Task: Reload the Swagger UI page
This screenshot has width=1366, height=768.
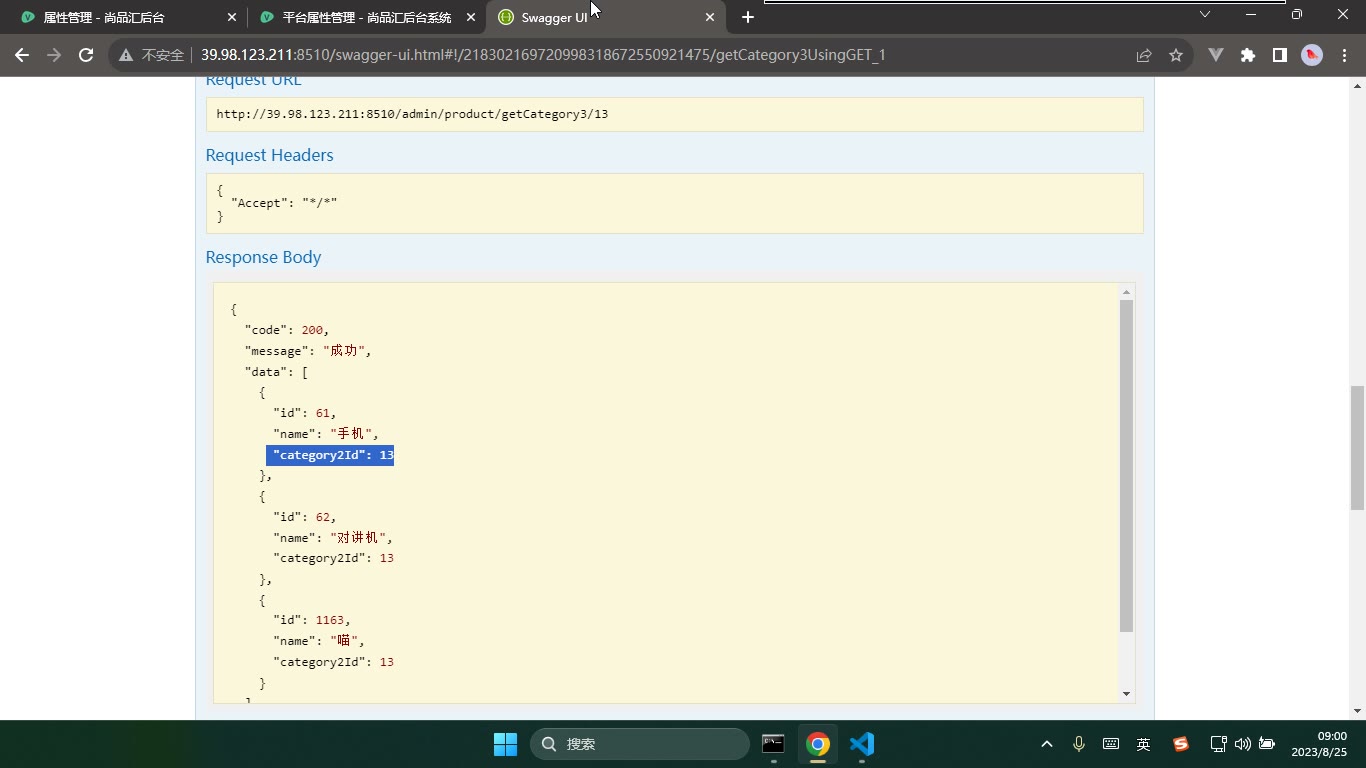Action: click(86, 55)
